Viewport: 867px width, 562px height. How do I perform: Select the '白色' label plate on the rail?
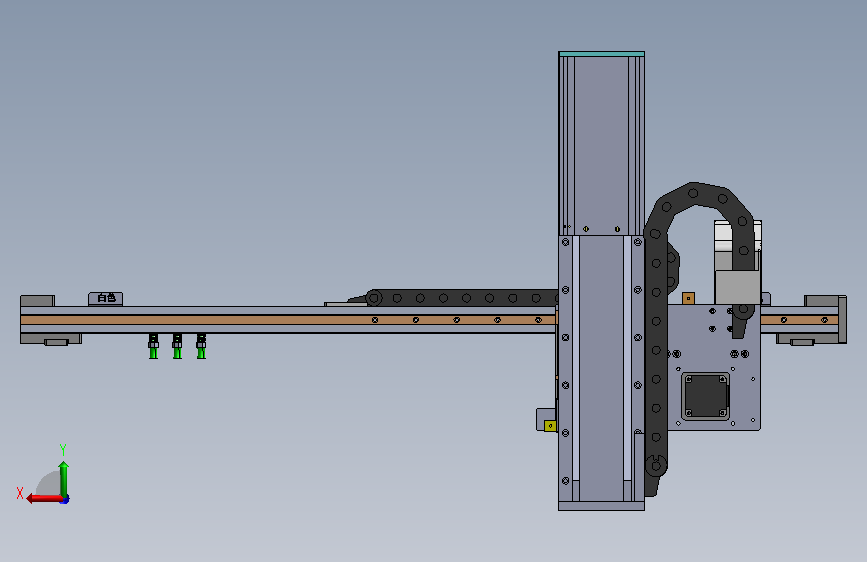[x=106, y=299]
